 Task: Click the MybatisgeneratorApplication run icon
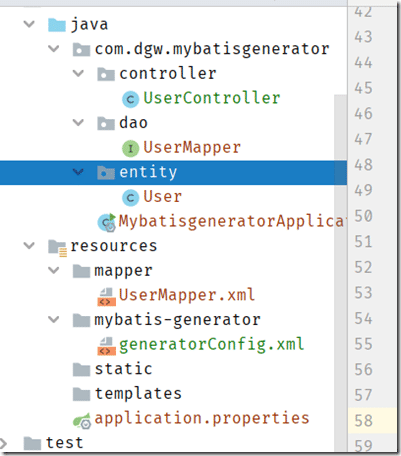point(107,222)
